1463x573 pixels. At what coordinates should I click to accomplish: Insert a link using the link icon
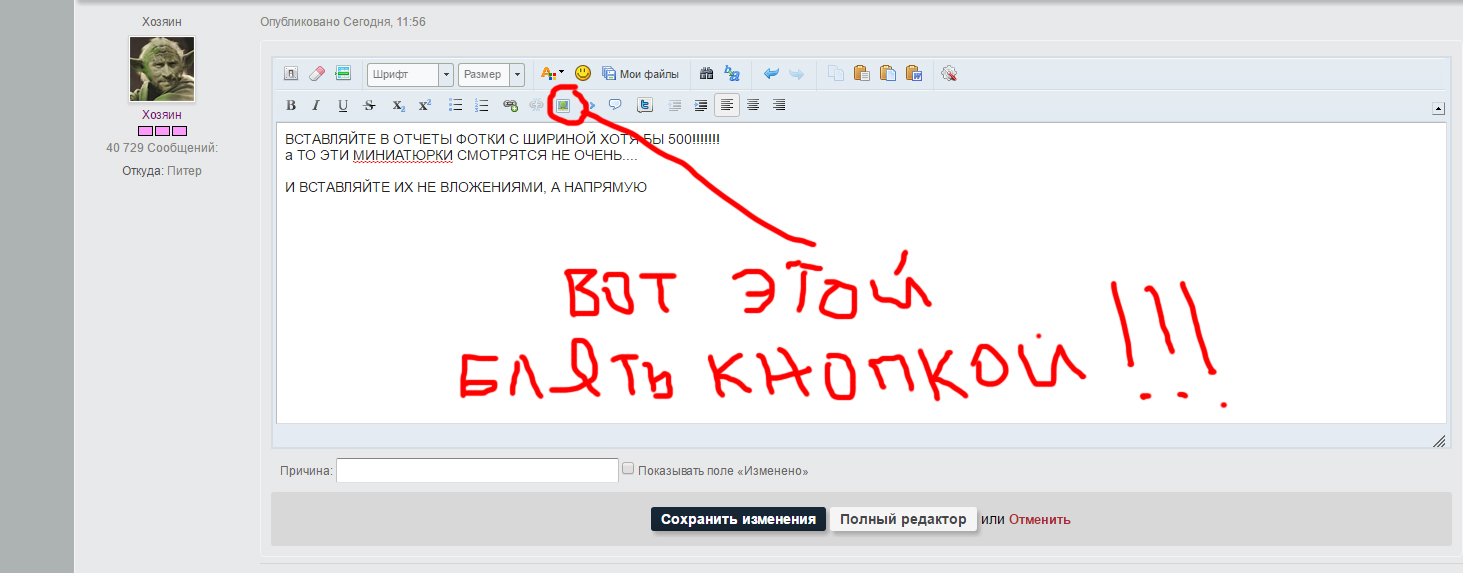(x=510, y=105)
